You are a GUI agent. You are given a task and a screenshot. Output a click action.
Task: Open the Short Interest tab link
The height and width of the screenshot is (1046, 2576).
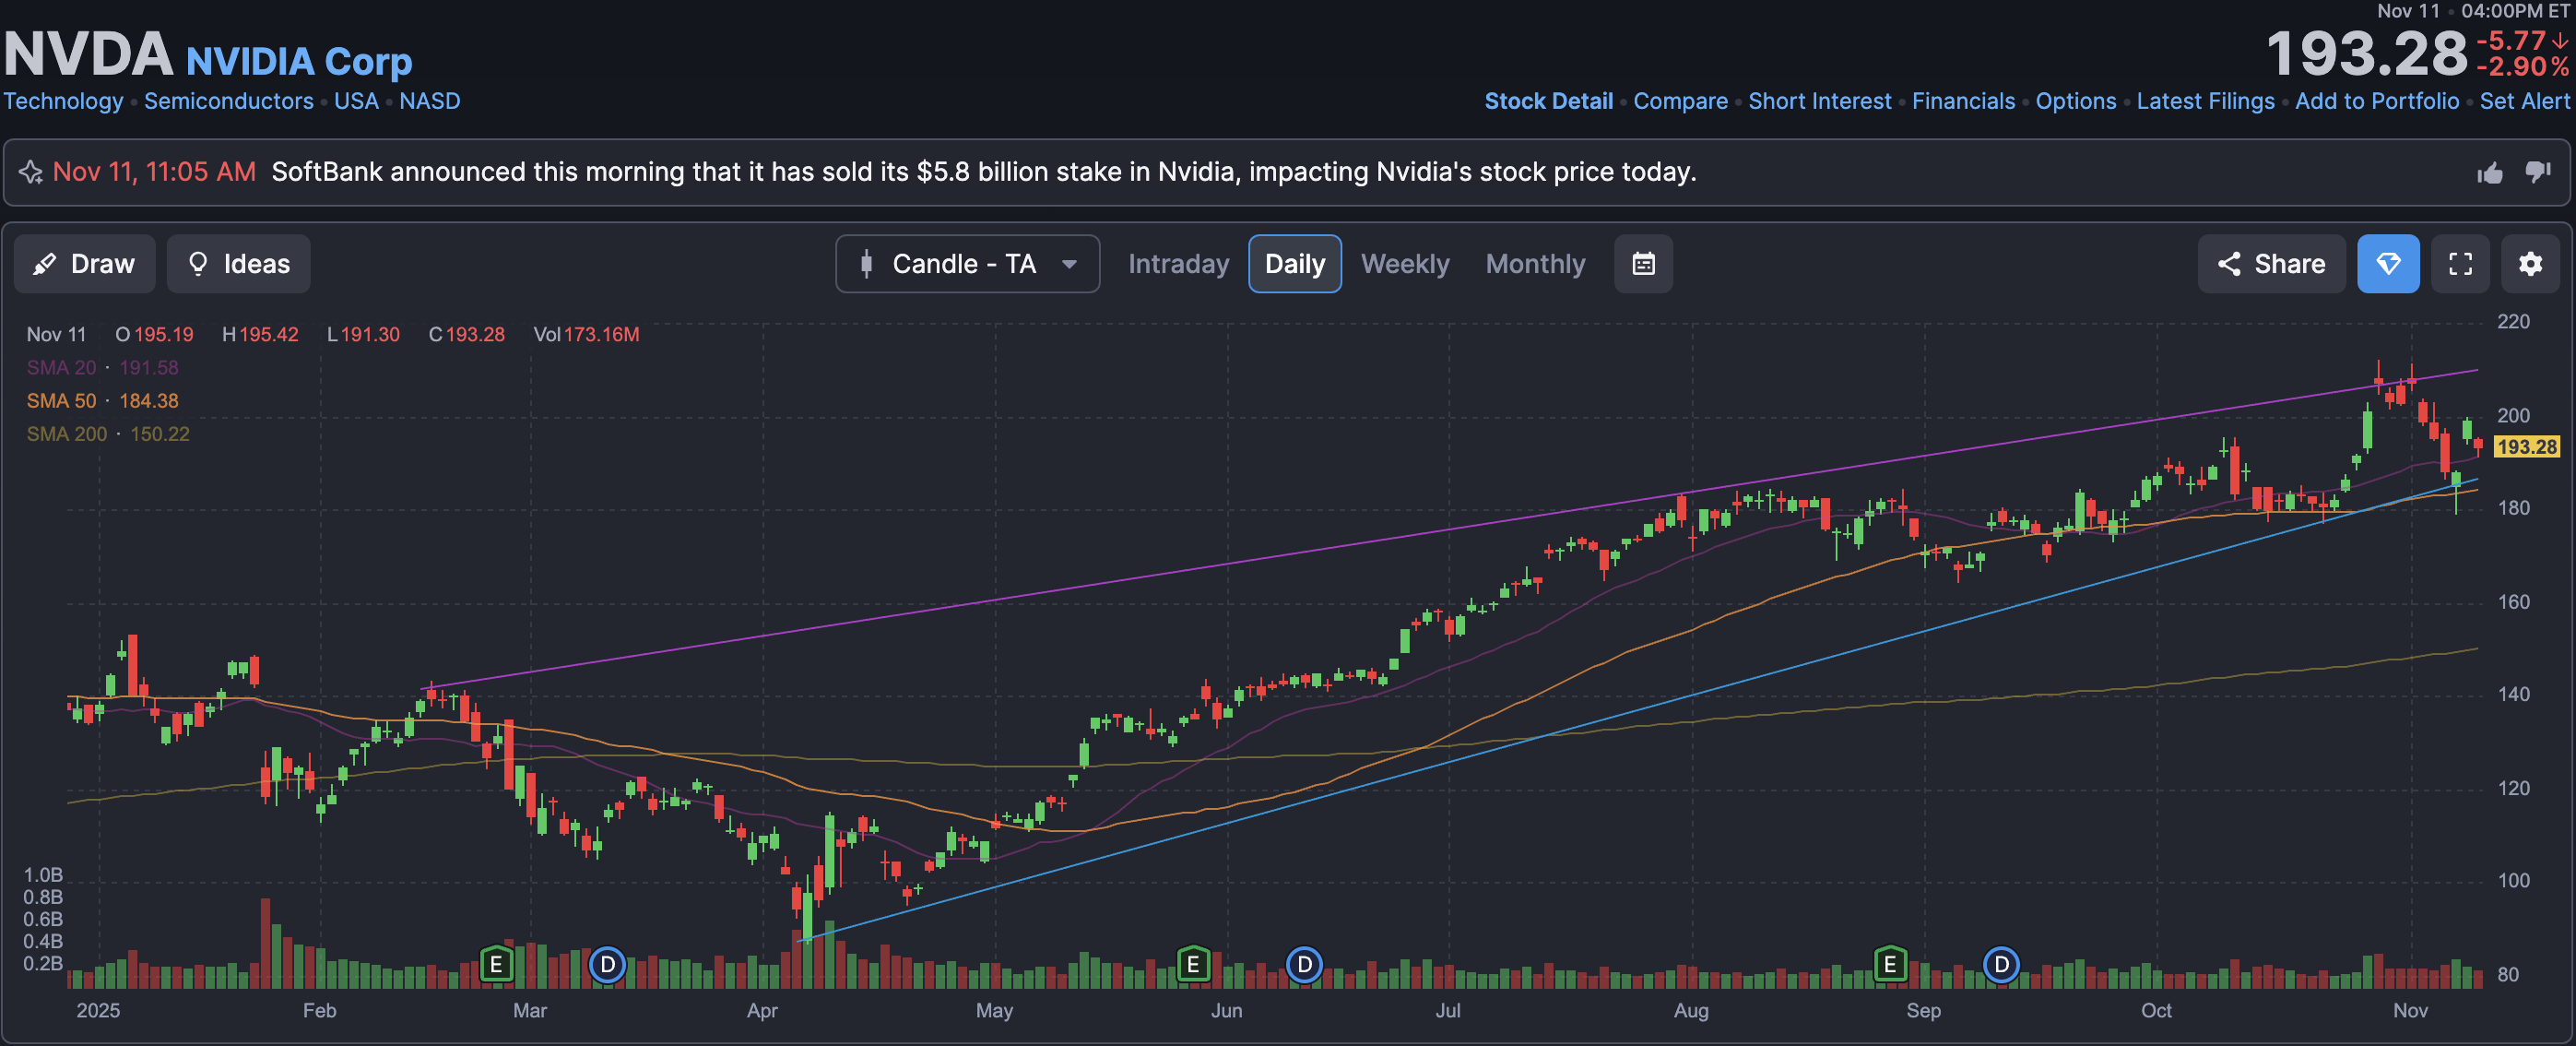point(1819,101)
